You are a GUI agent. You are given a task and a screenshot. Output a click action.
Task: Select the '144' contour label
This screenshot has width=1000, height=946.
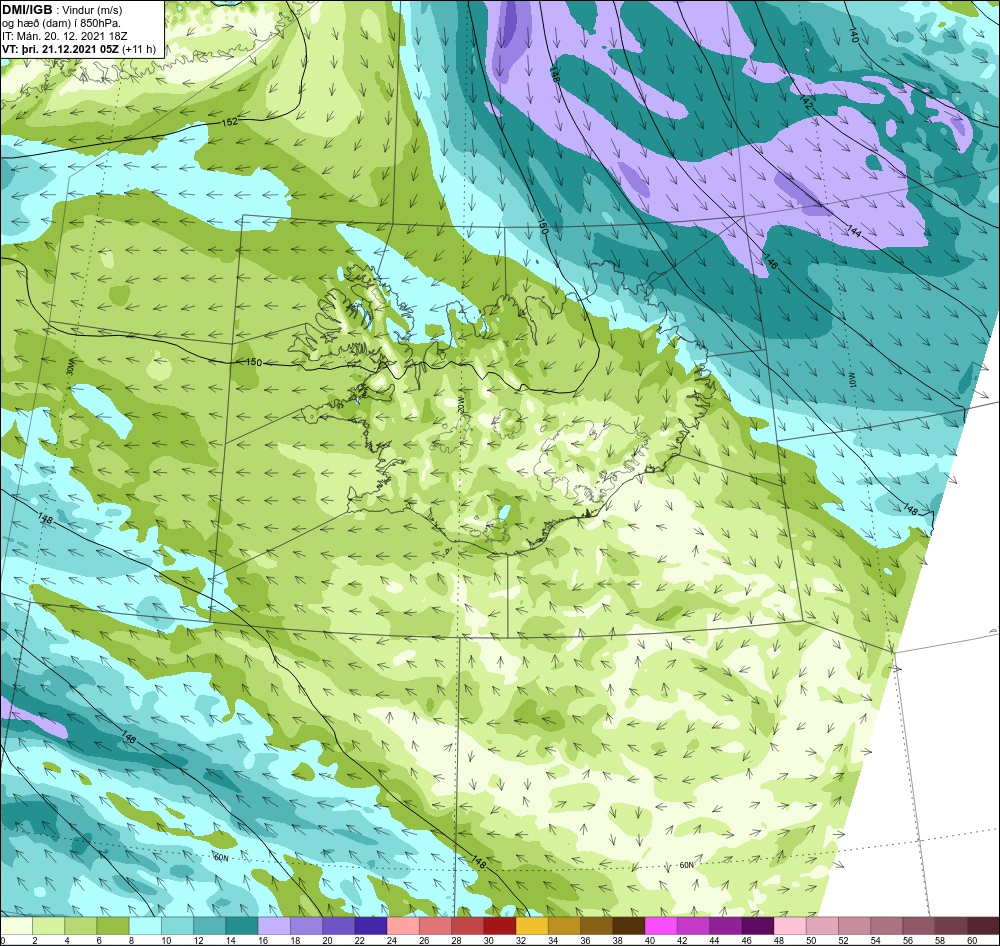[x=855, y=232]
